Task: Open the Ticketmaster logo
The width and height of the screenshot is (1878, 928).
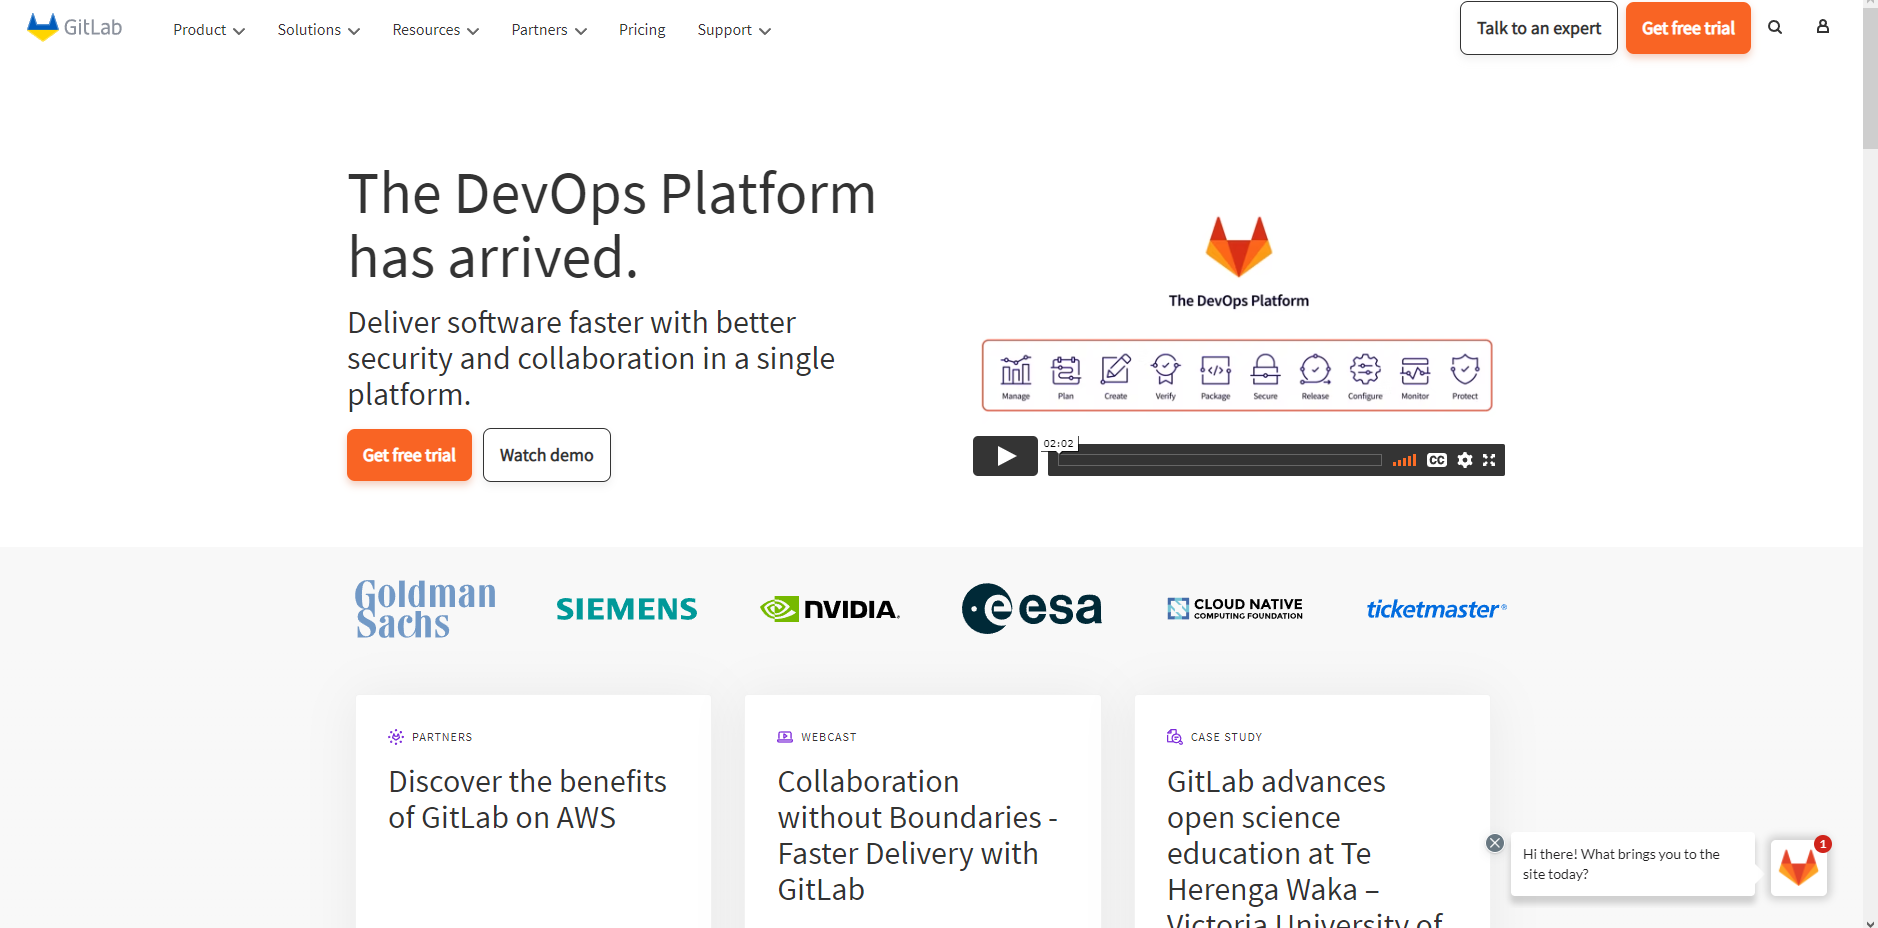Action: tap(1436, 609)
